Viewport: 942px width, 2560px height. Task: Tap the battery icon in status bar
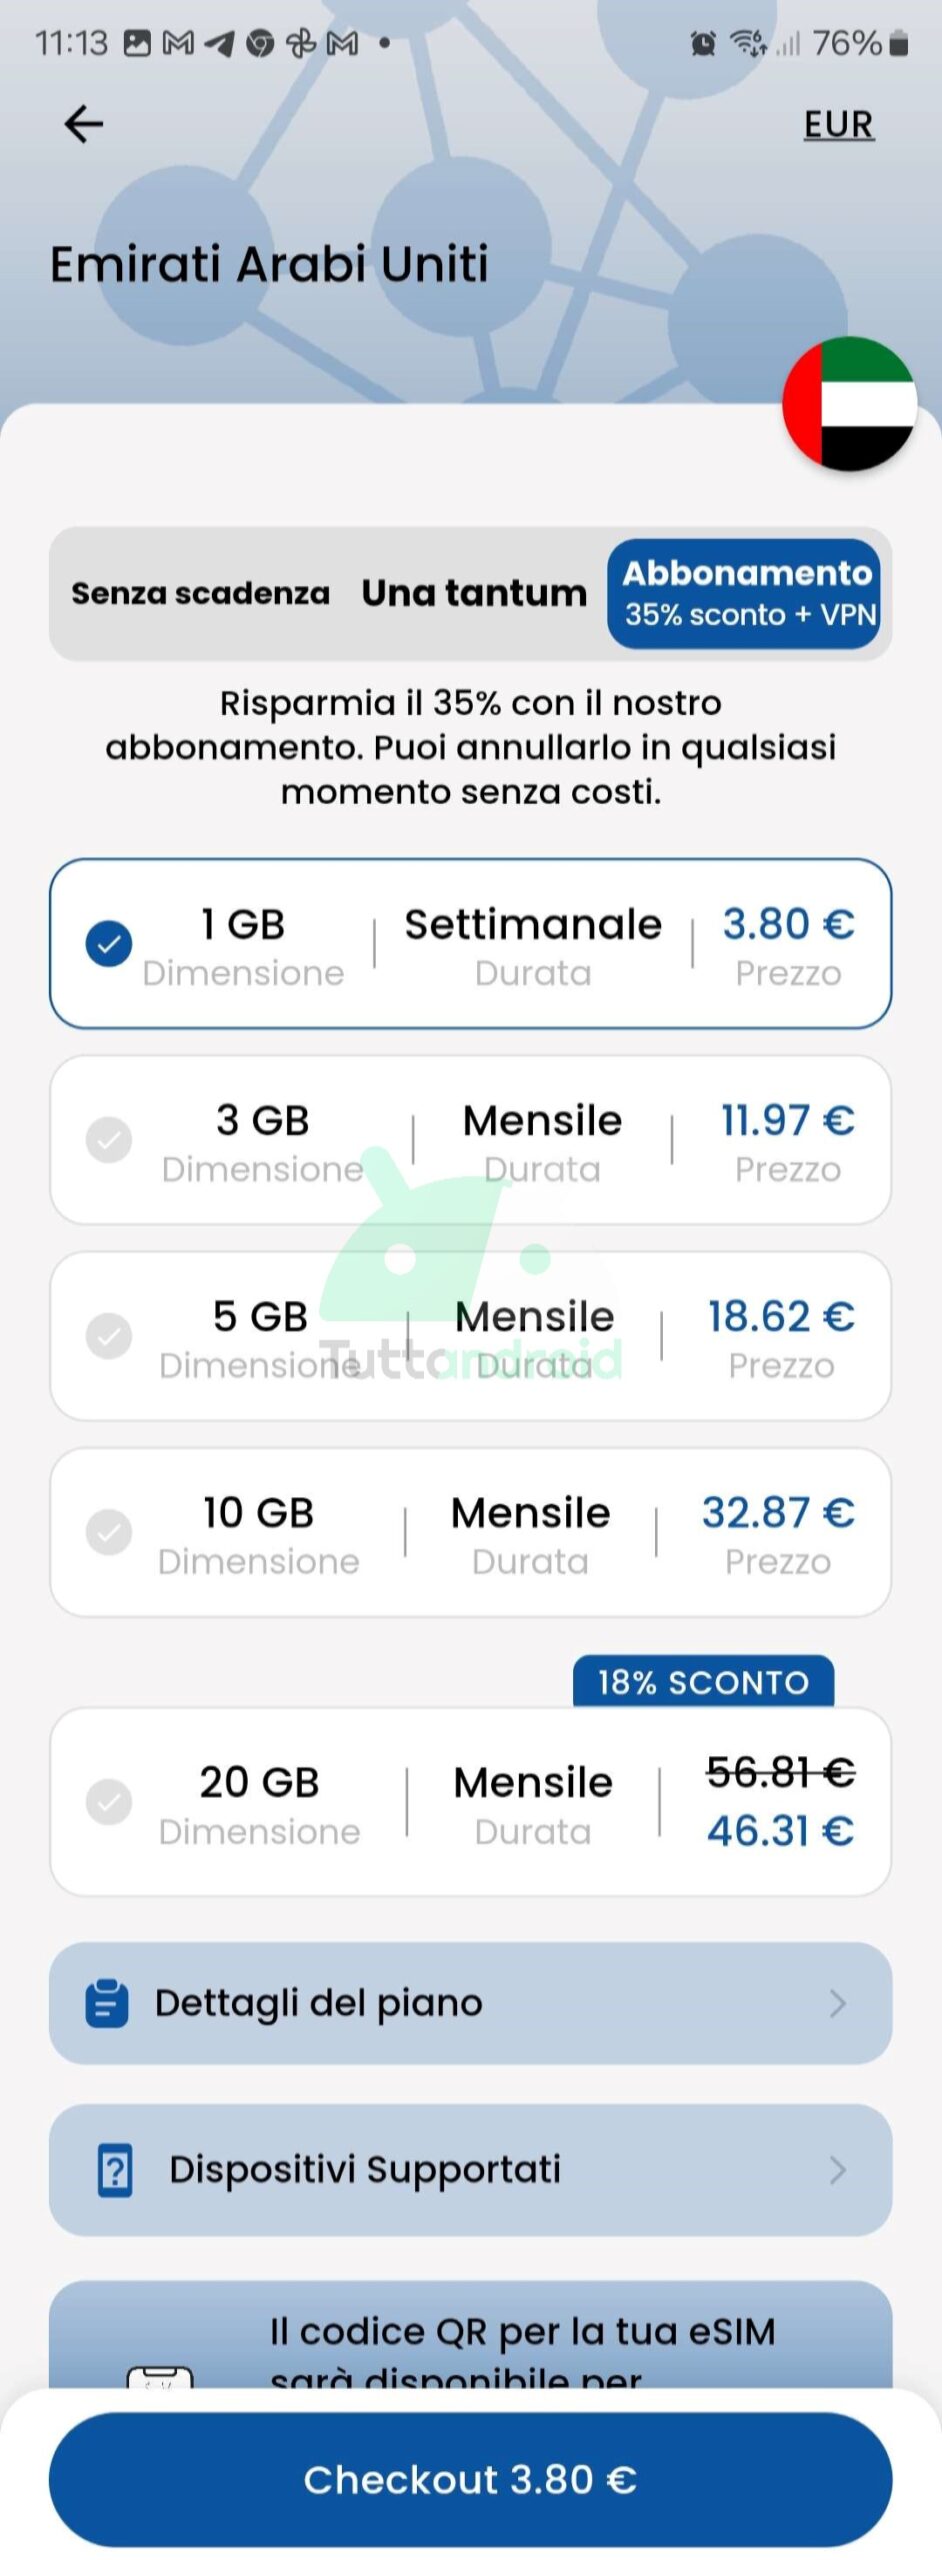point(898,44)
